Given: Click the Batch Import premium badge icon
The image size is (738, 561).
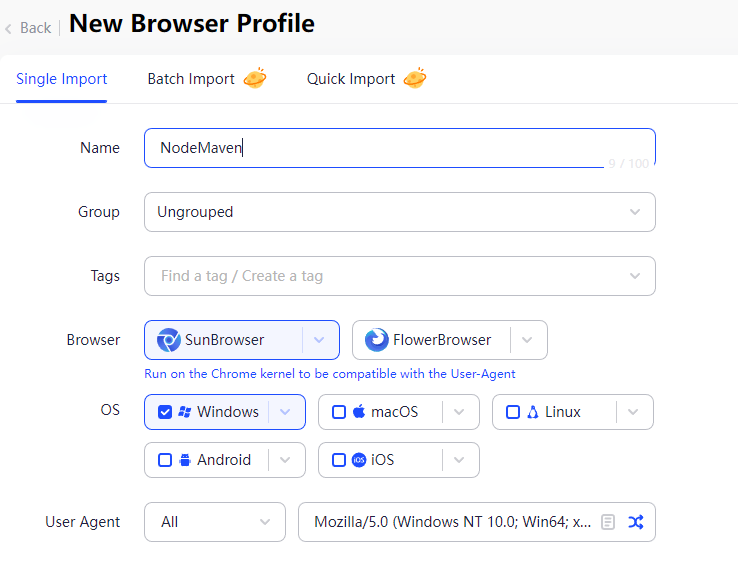Looking at the screenshot, I should pyautogui.click(x=255, y=78).
